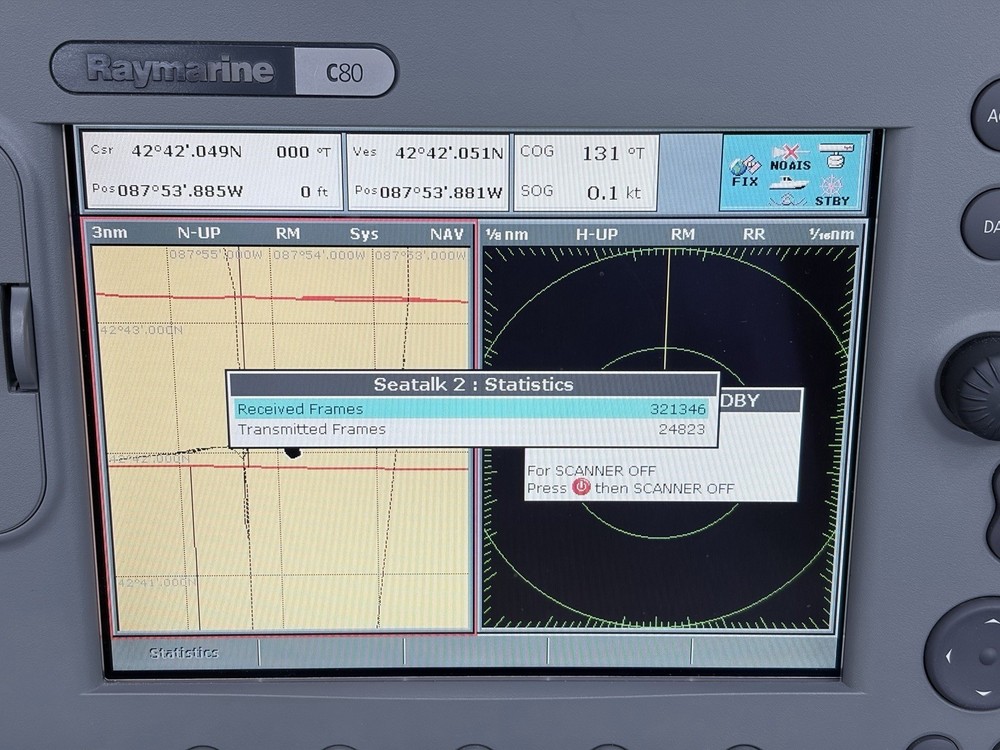Select cursor range 0 ft

[x=314, y=191]
